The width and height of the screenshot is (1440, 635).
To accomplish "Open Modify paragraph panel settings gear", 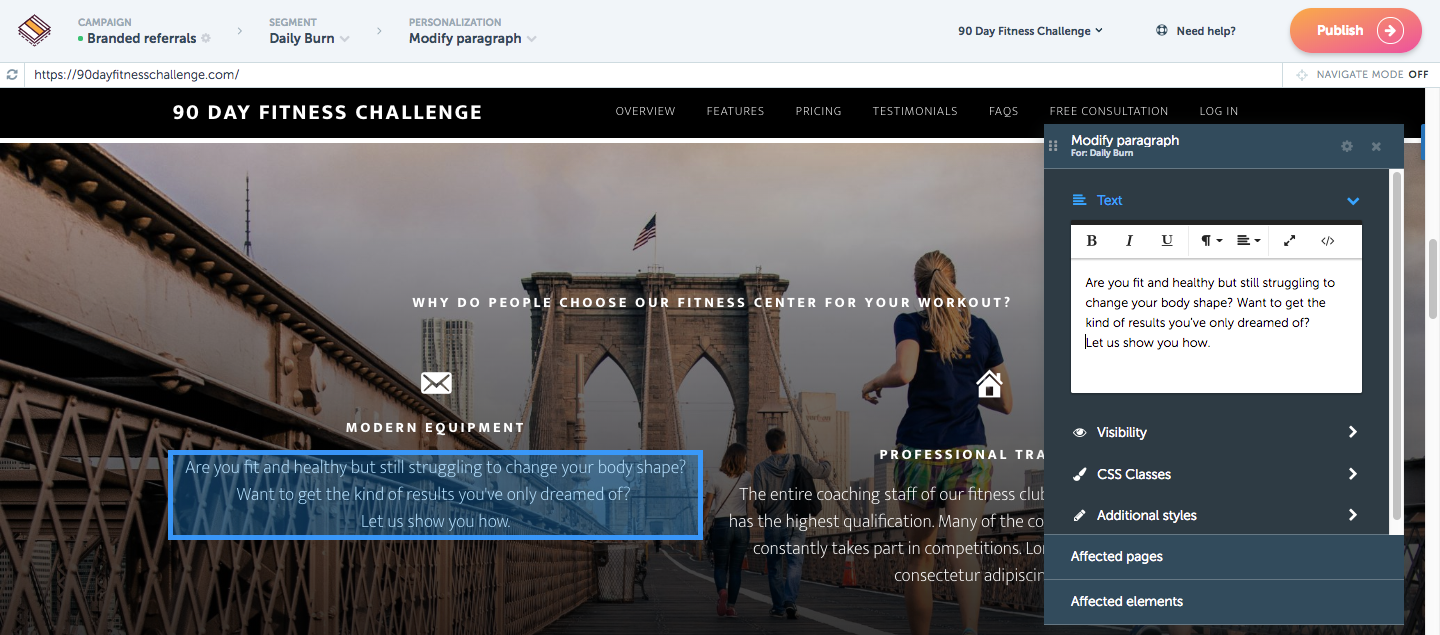I will tap(1347, 147).
